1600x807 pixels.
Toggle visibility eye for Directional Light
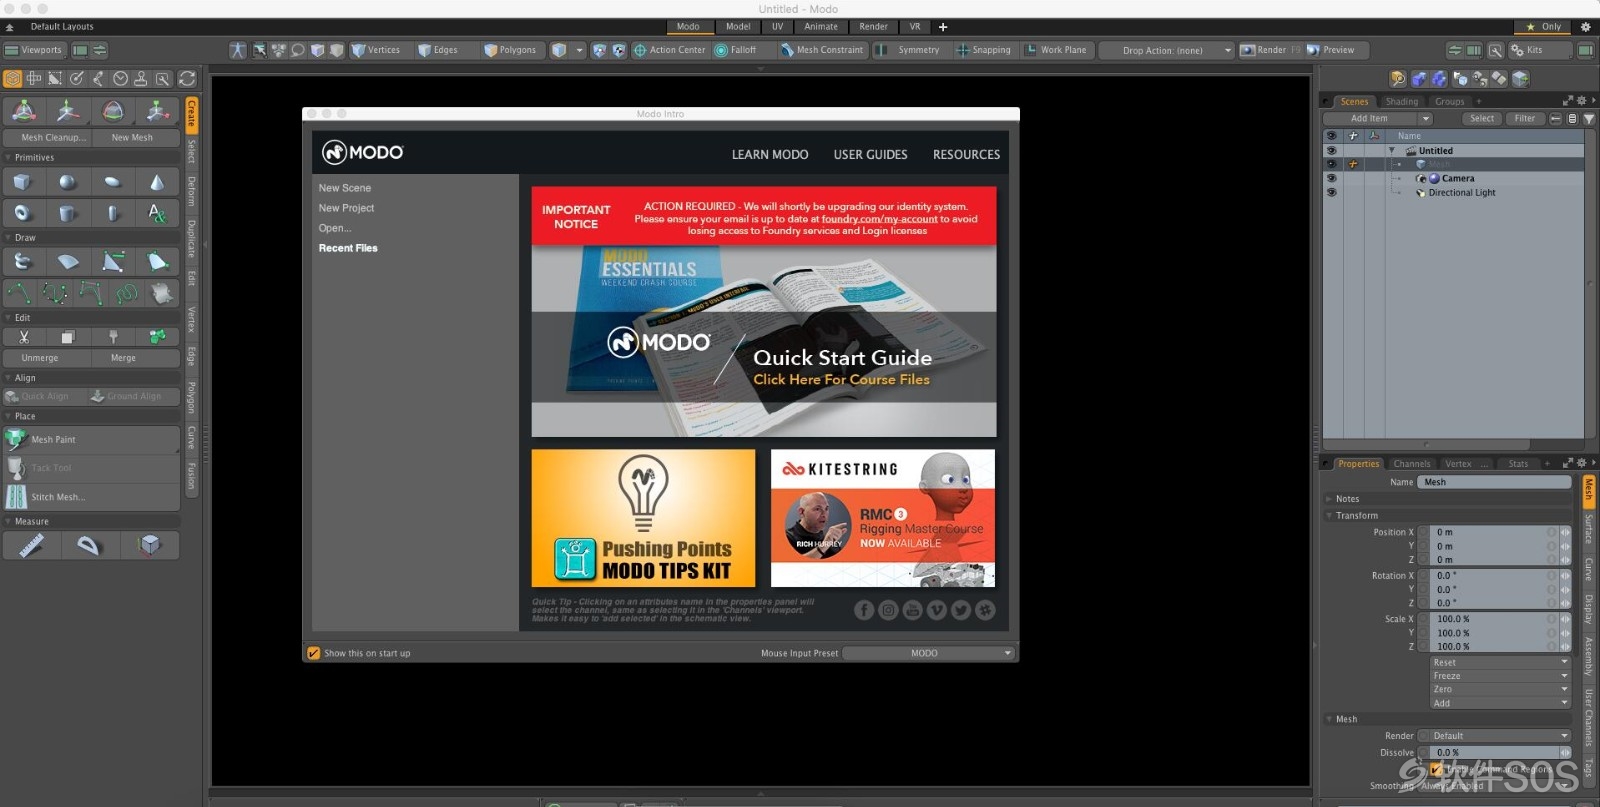coord(1331,192)
